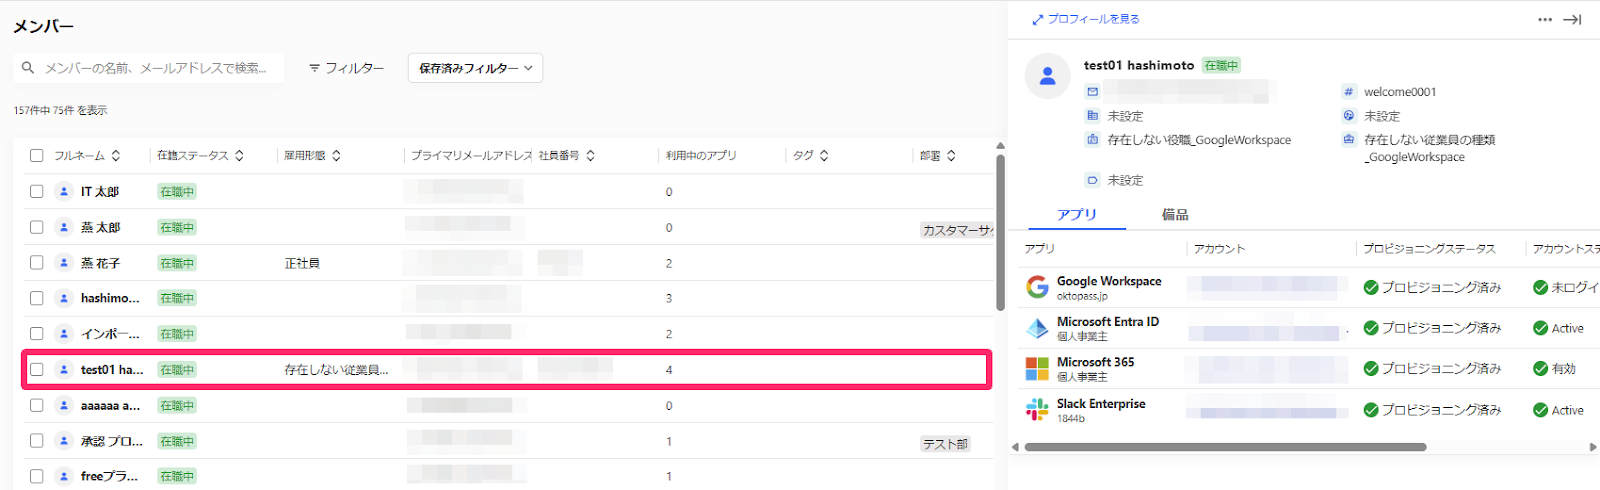Click the Google Workspace app logo
1600x490 pixels.
click(1037, 287)
